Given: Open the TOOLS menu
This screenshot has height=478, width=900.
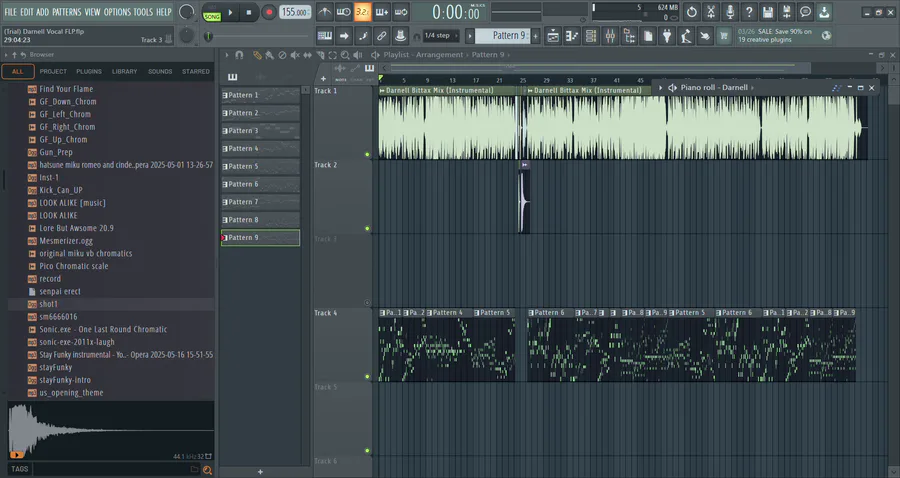Looking at the screenshot, I should [x=143, y=12].
